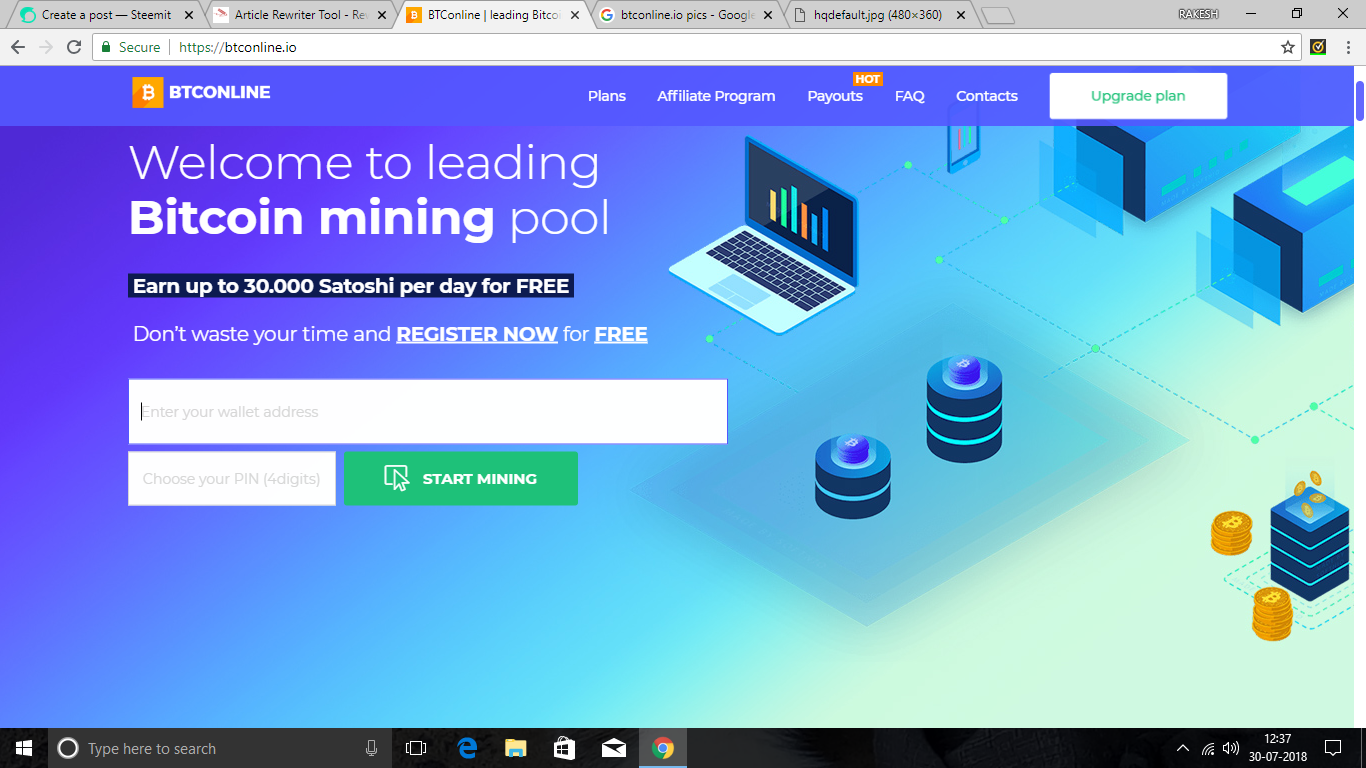The image size is (1366, 768).
Task: View site security info via the lock icon
Action: [x=107, y=47]
